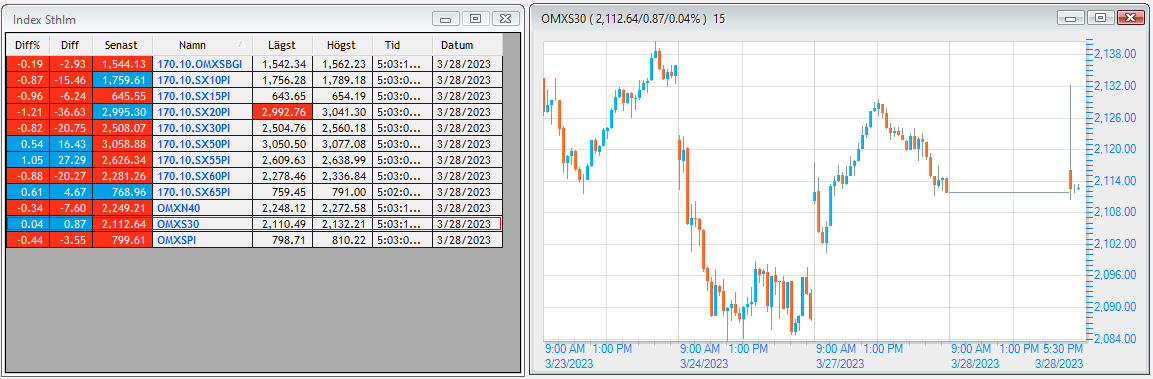Select the OMXSPI index name
Screen dimensions: 1153x379
177,240
